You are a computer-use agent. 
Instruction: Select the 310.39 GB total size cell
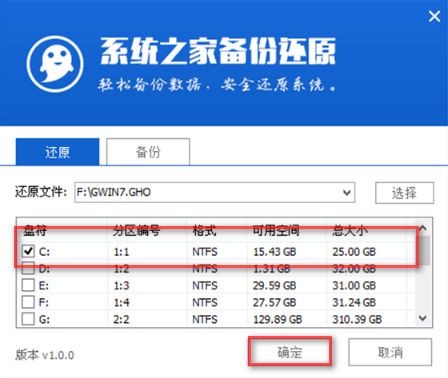(x=357, y=320)
